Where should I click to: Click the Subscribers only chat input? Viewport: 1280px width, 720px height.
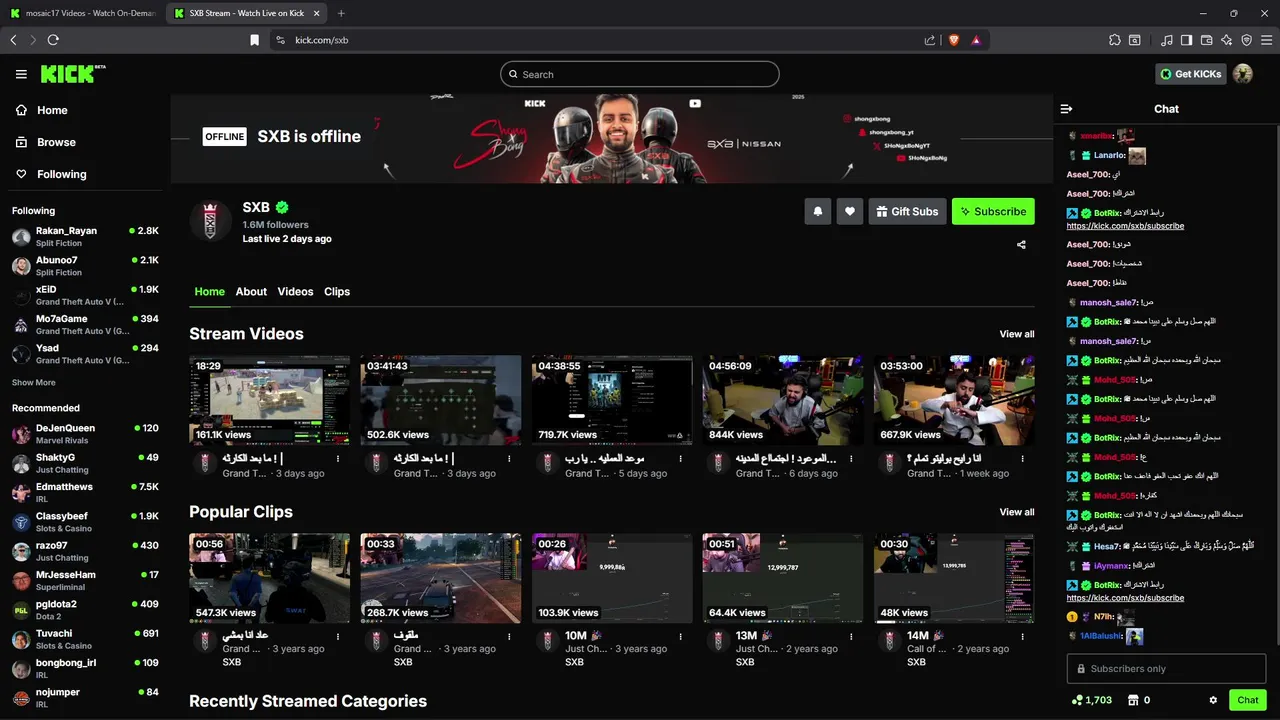tap(1166, 668)
